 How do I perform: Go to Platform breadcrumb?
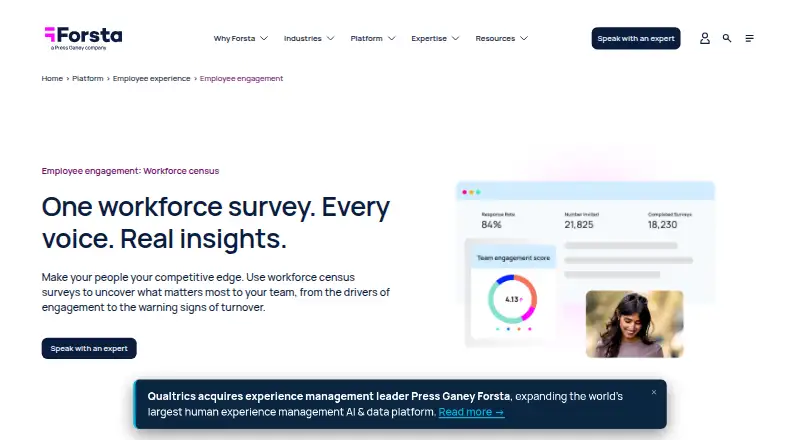tap(88, 78)
